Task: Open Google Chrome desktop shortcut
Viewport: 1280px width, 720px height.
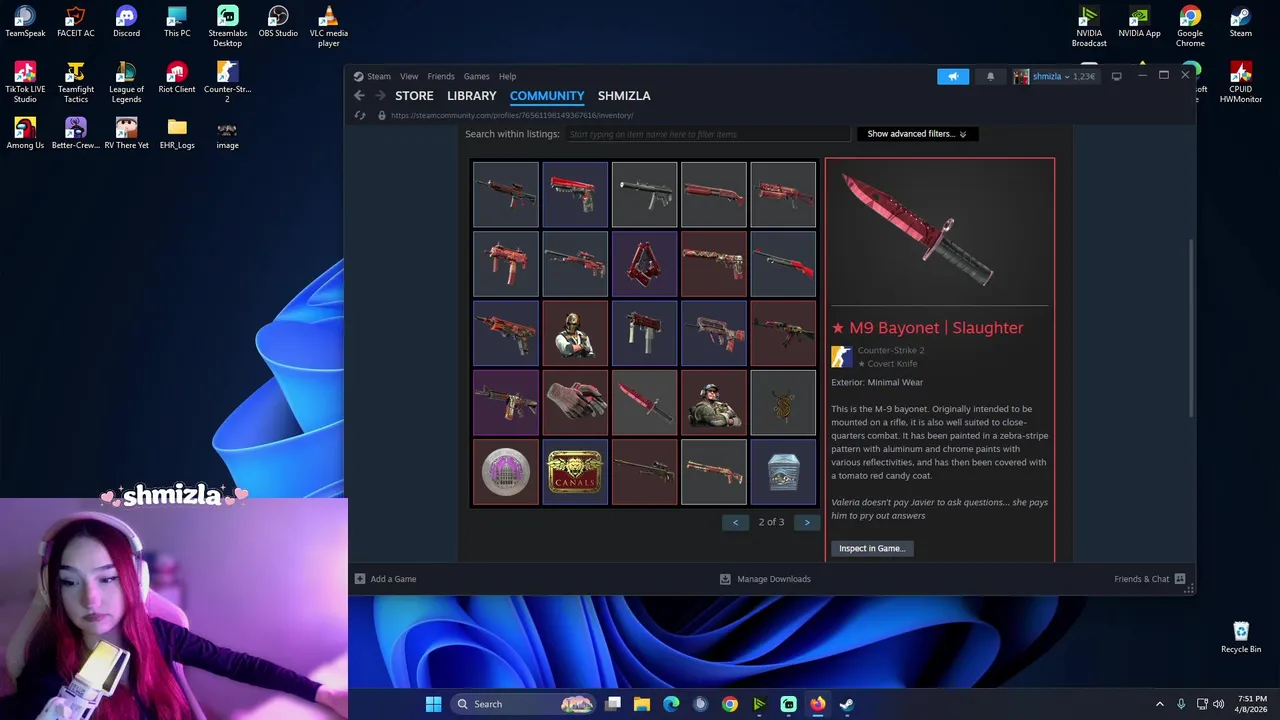Action: pos(1190,27)
